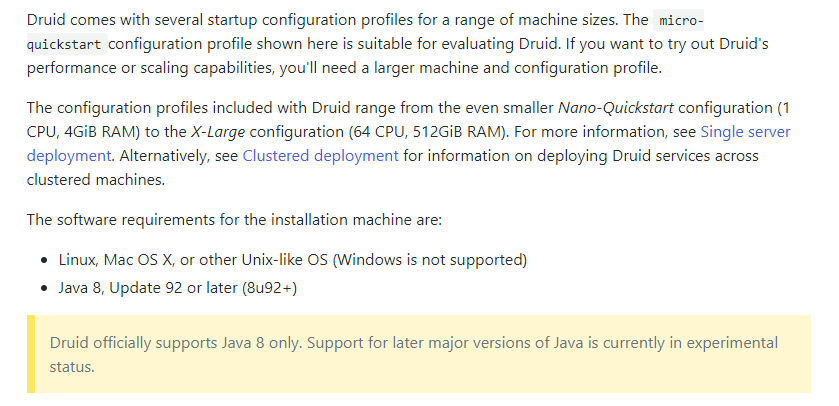
Task: Select the Linux, Mac OS X bullet item
Action: pos(293,260)
